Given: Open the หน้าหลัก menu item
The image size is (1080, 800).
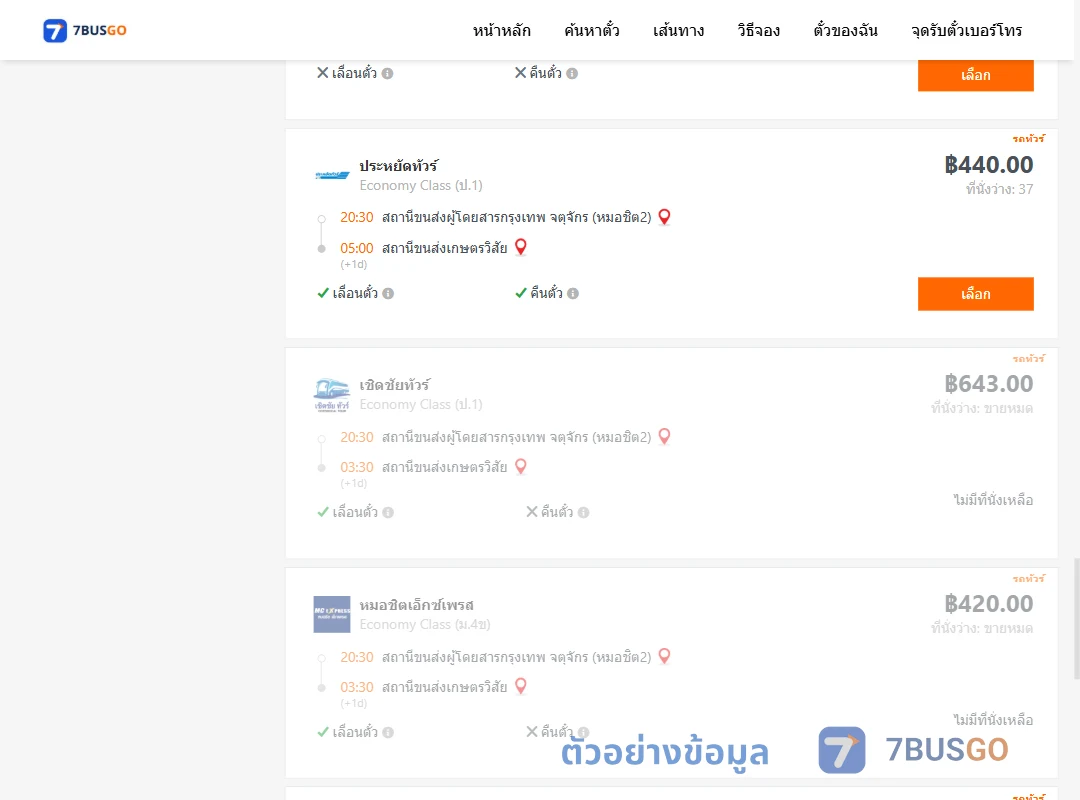Looking at the screenshot, I should pyautogui.click(x=501, y=30).
